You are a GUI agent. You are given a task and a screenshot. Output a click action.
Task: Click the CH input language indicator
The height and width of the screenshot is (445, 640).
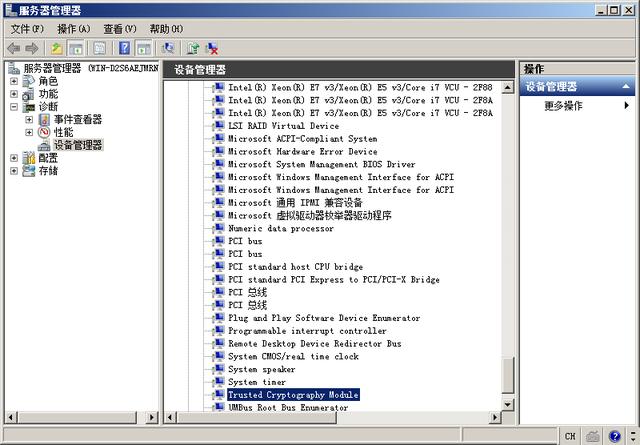569,435
